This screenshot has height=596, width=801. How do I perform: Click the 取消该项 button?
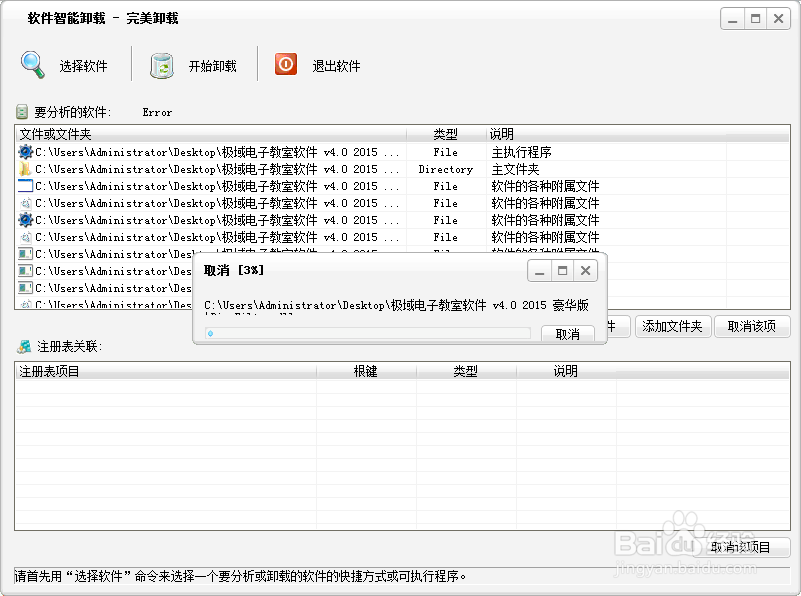[x=751, y=326]
